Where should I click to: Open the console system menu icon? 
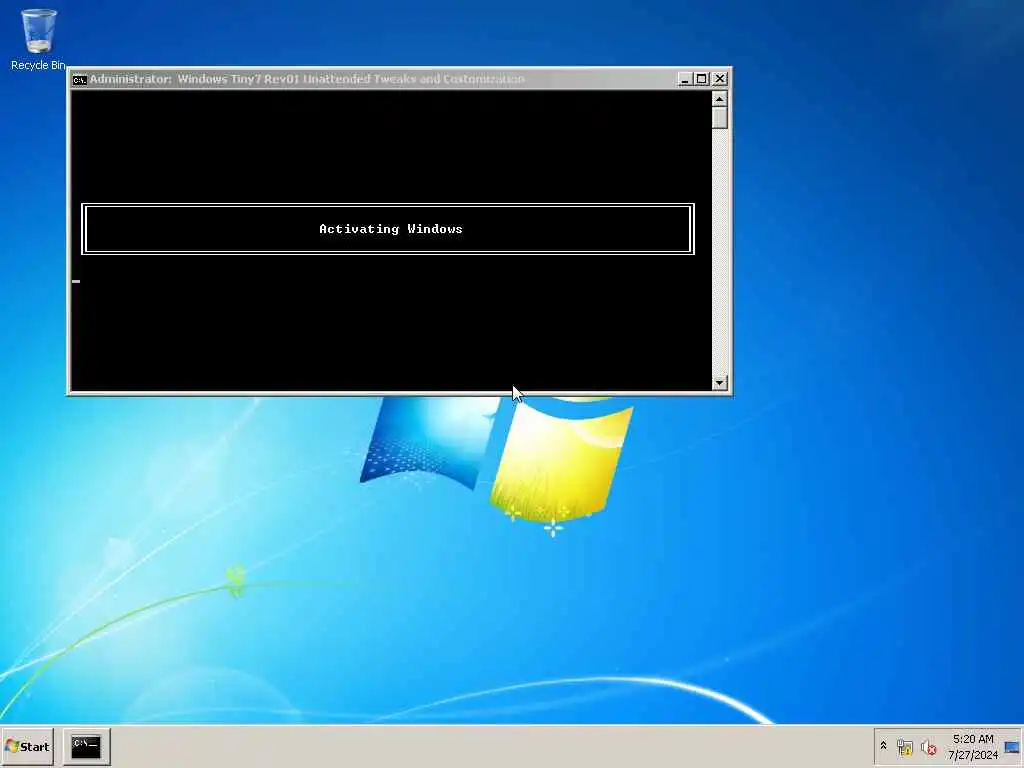80,80
